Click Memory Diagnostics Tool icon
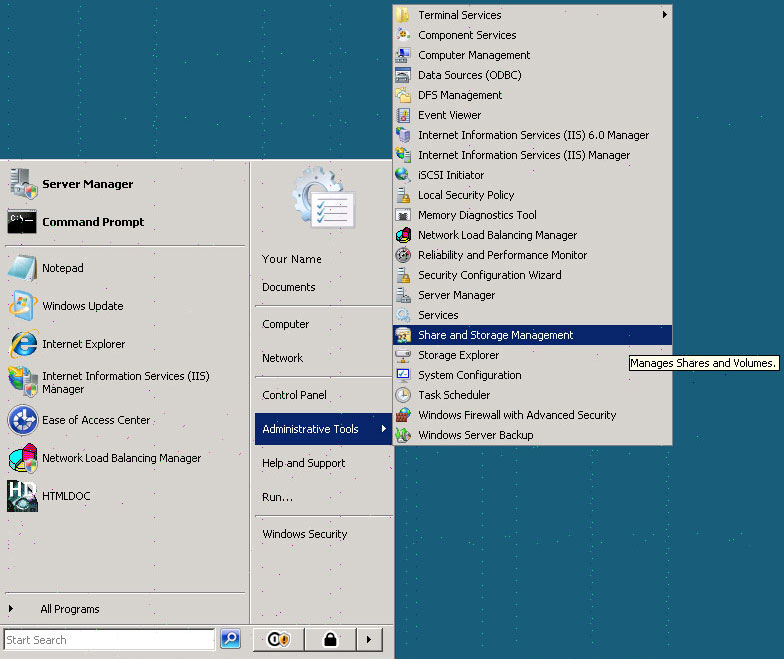784x659 pixels. [x=403, y=215]
